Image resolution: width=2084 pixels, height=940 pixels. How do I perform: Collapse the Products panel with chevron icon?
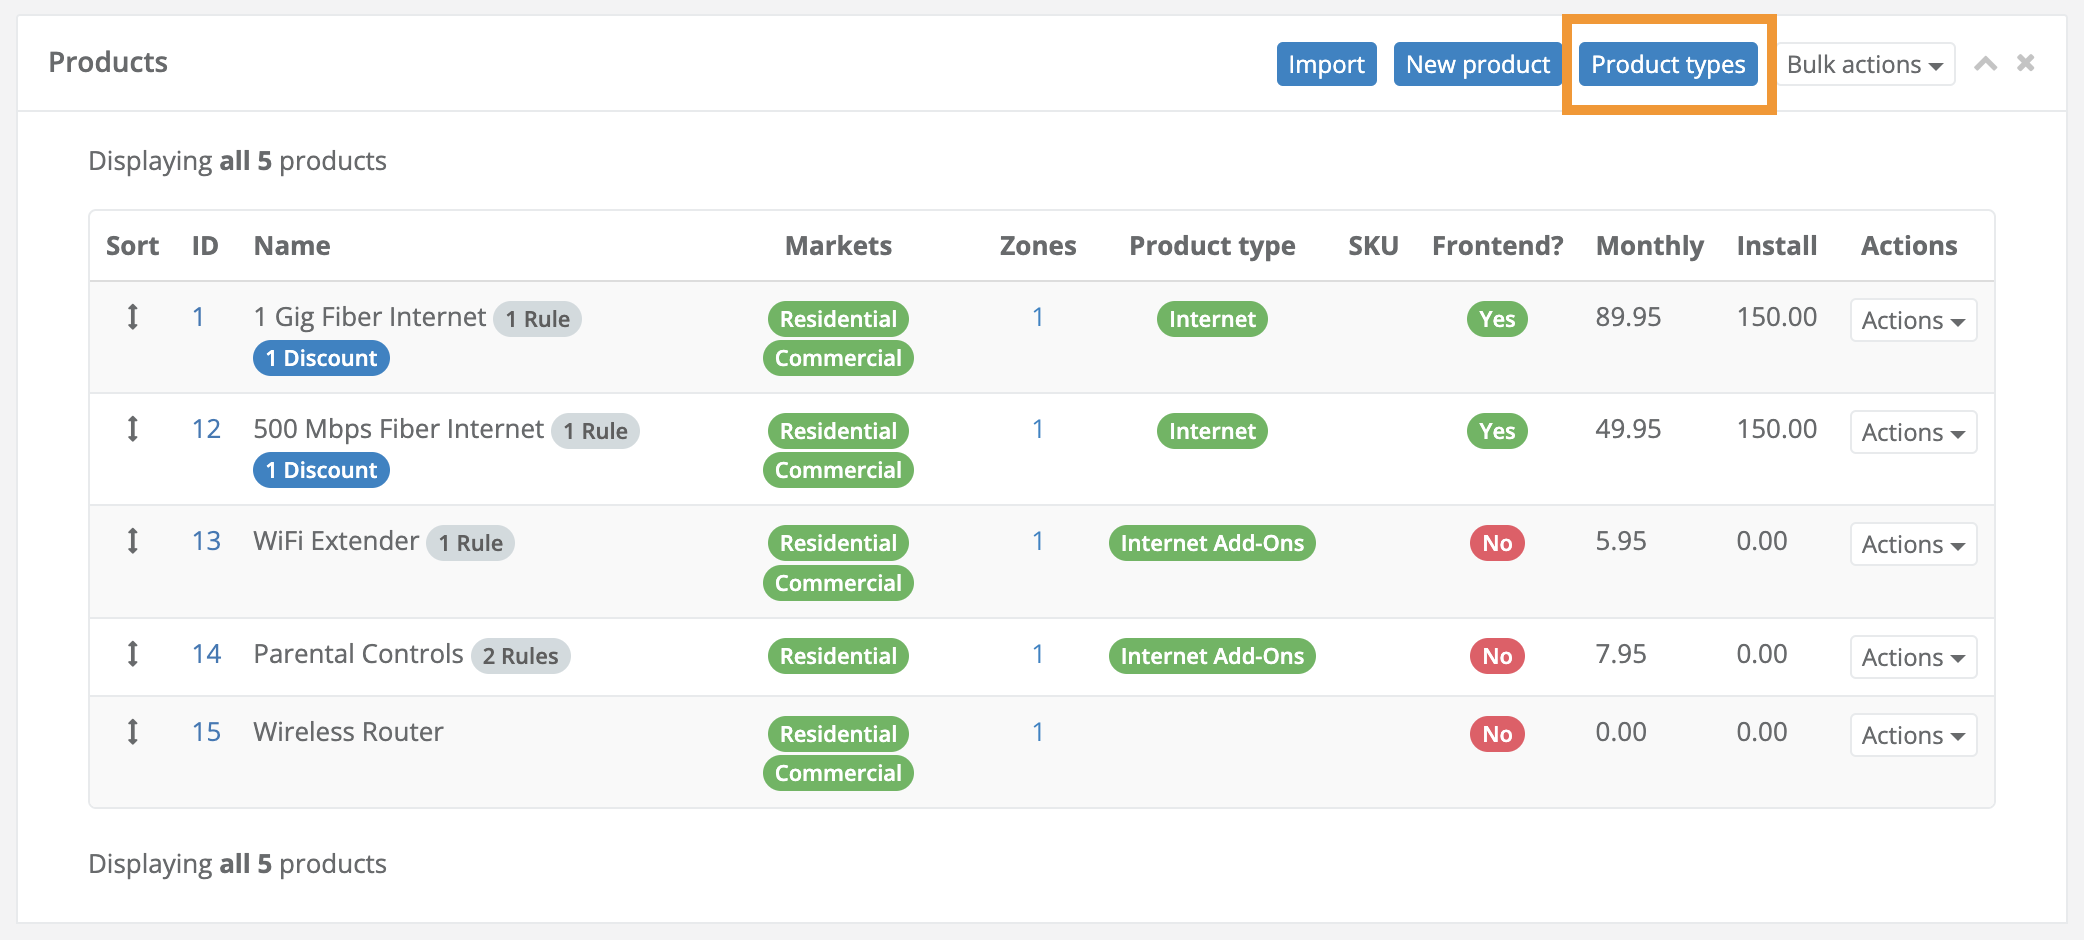[x=1985, y=64]
